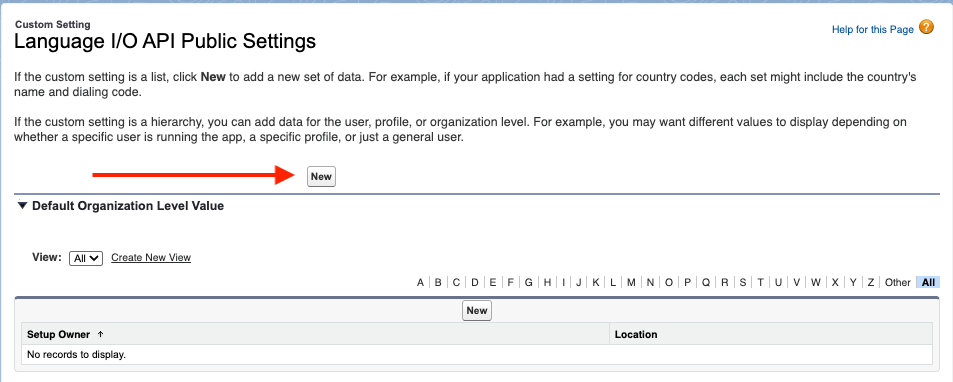
Task: Filter records by letter L
Action: (x=613, y=282)
